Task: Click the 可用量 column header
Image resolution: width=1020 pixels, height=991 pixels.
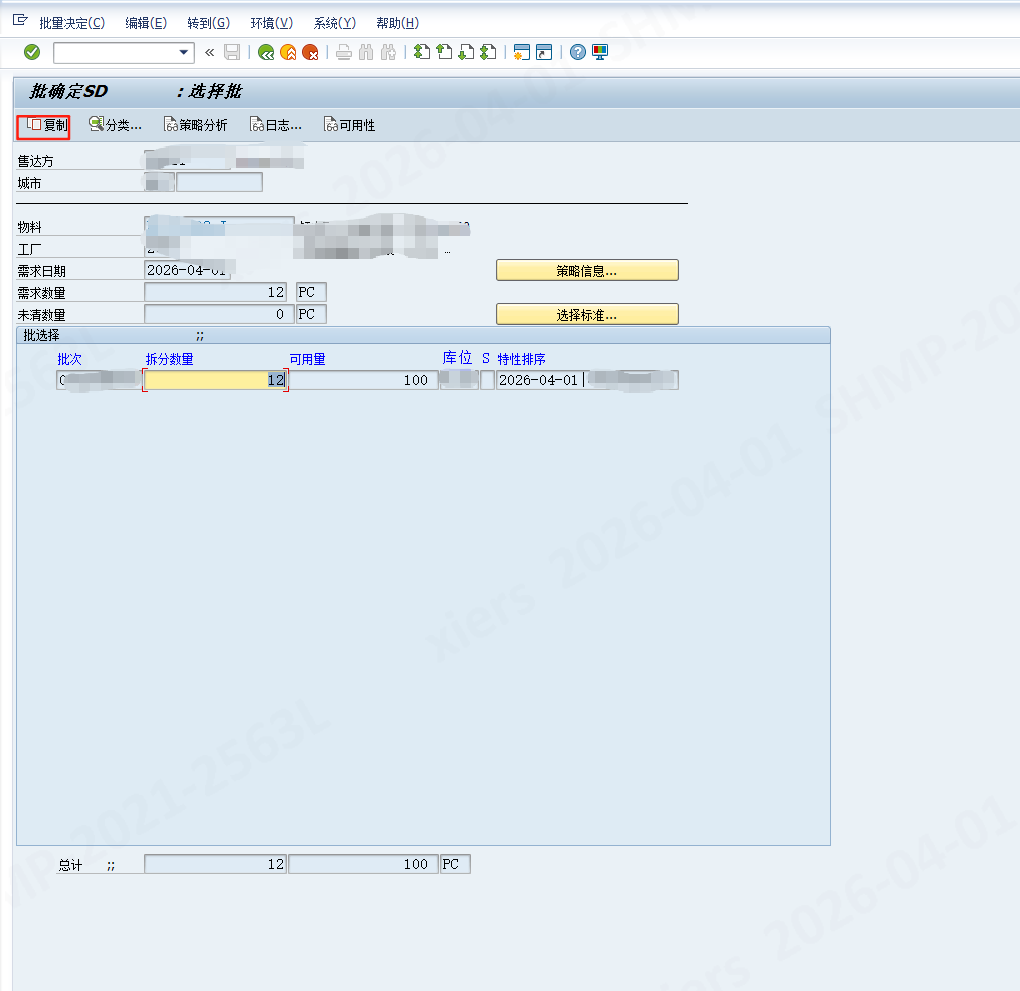Action: click(x=307, y=359)
